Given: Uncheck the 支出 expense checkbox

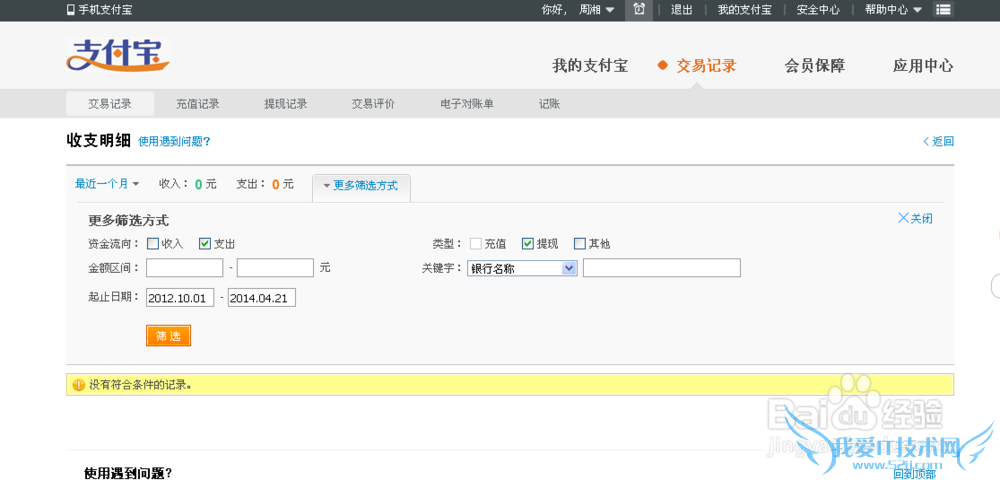Looking at the screenshot, I should [x=205, y=243].
